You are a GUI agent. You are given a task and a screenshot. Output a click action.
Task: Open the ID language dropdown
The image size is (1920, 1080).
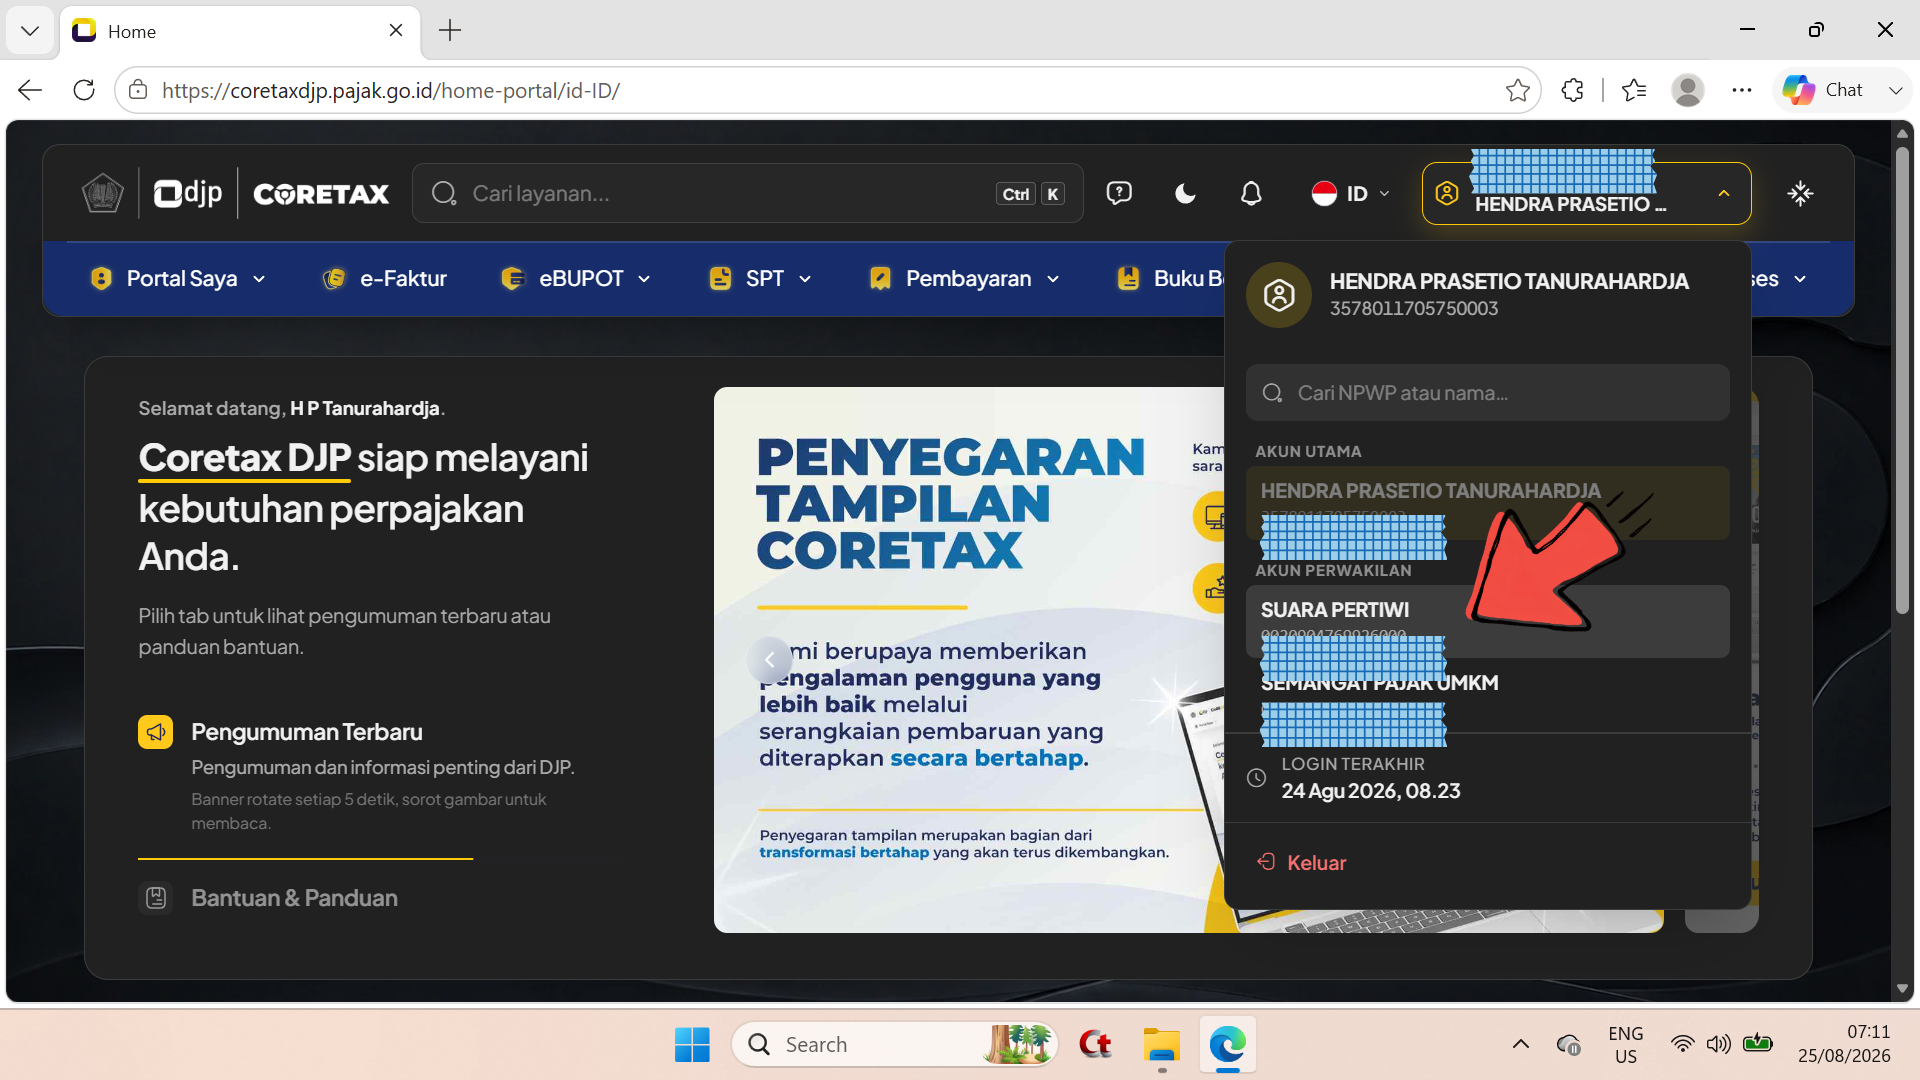[x=1351, y=193]
